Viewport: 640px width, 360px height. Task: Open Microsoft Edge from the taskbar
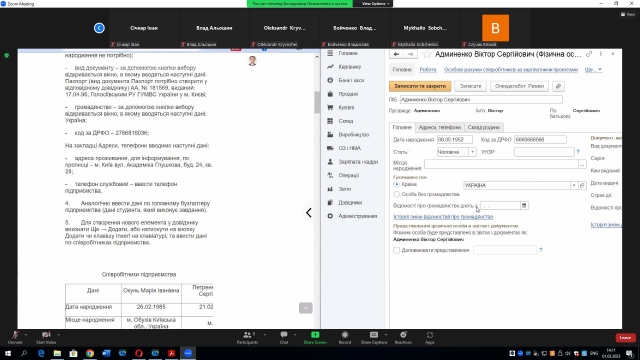click(41, 353)
